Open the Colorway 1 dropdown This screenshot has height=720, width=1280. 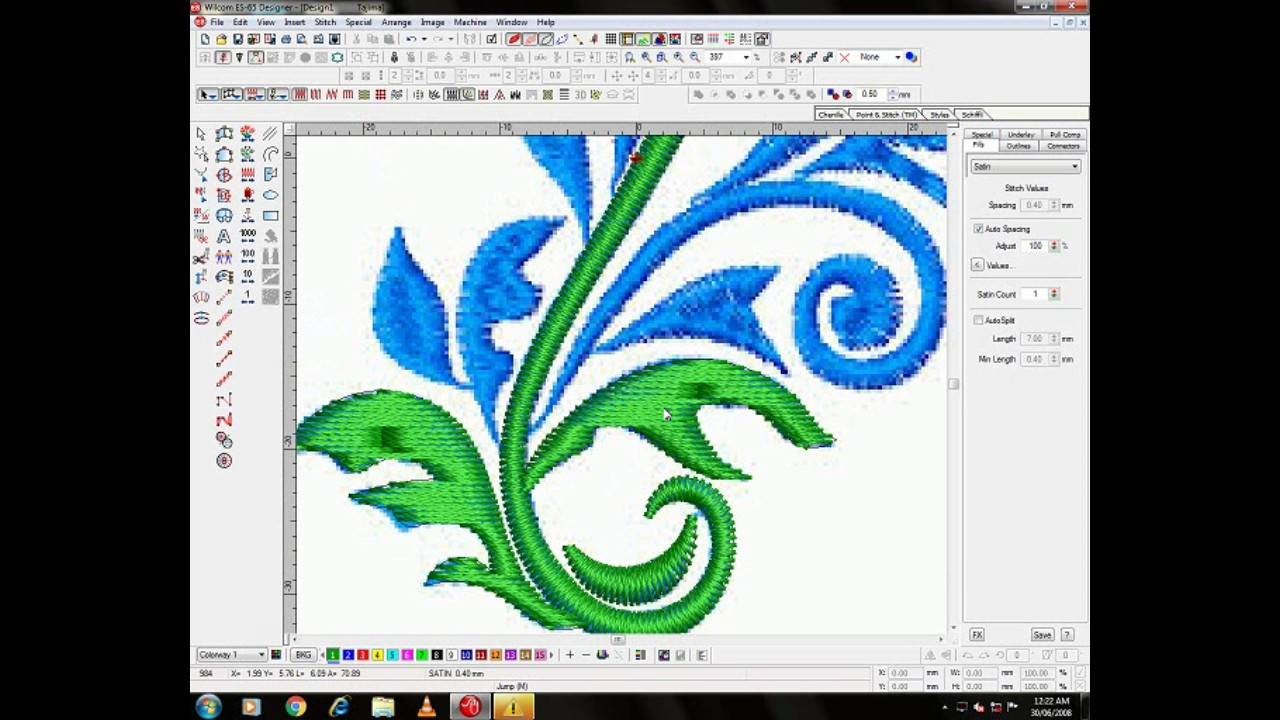click(x=261, y=655)
